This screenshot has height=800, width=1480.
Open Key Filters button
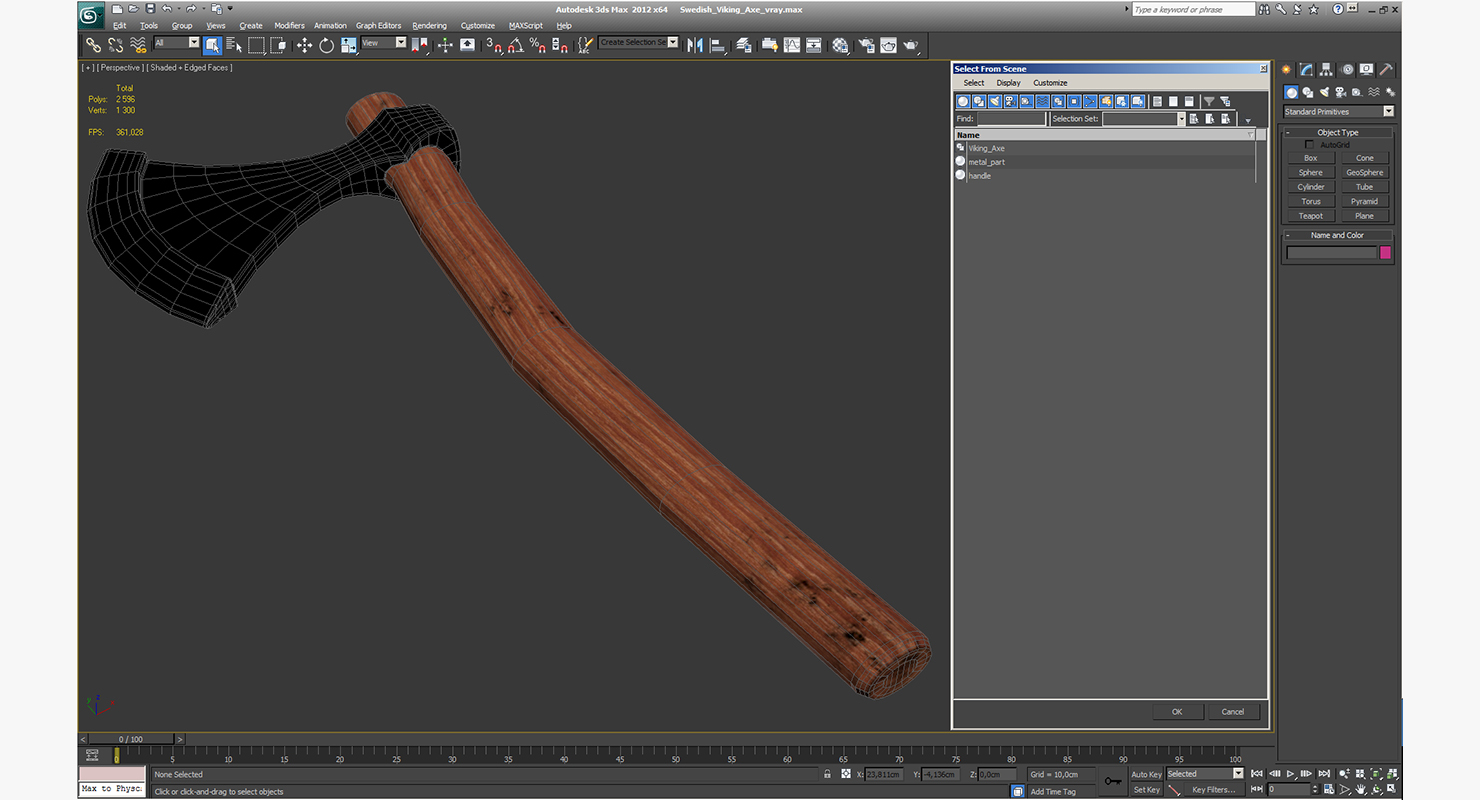tap(1212, 790)
